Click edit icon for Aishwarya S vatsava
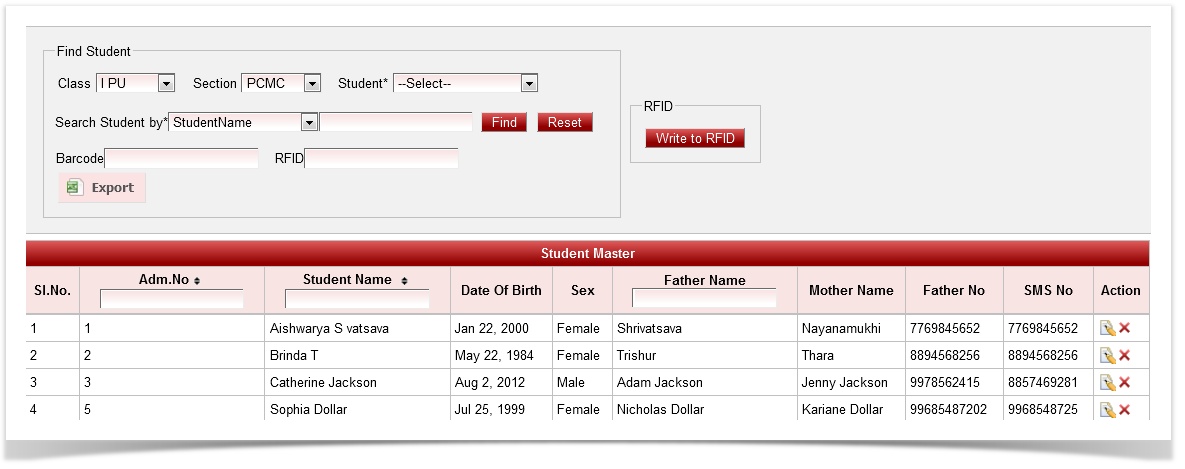 pos(1107,328)
